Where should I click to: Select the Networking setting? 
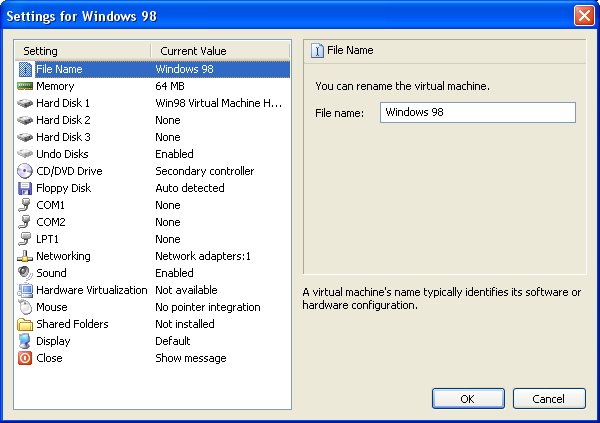coord(152,256)
